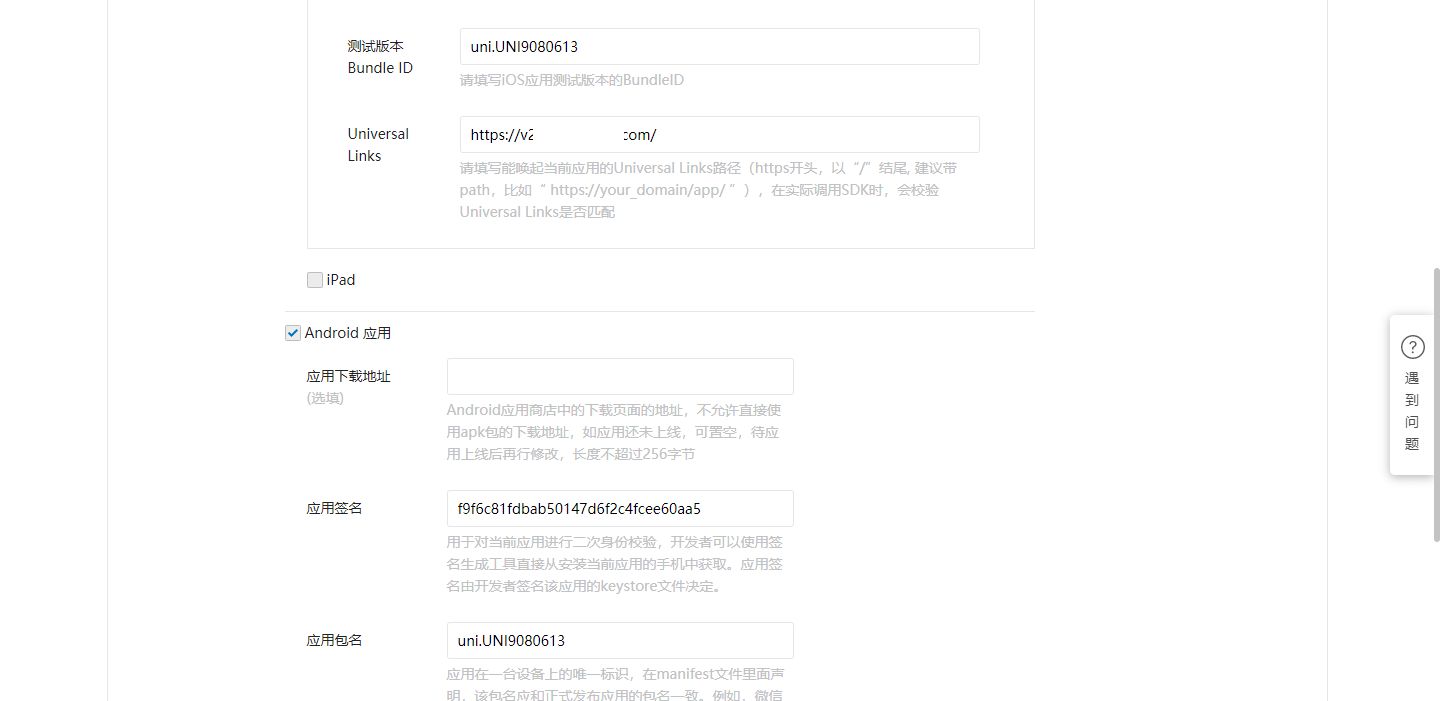This screenshot has width=1440, height=701.
Task: Check the iPad checkbox
Action: point(315,280)
